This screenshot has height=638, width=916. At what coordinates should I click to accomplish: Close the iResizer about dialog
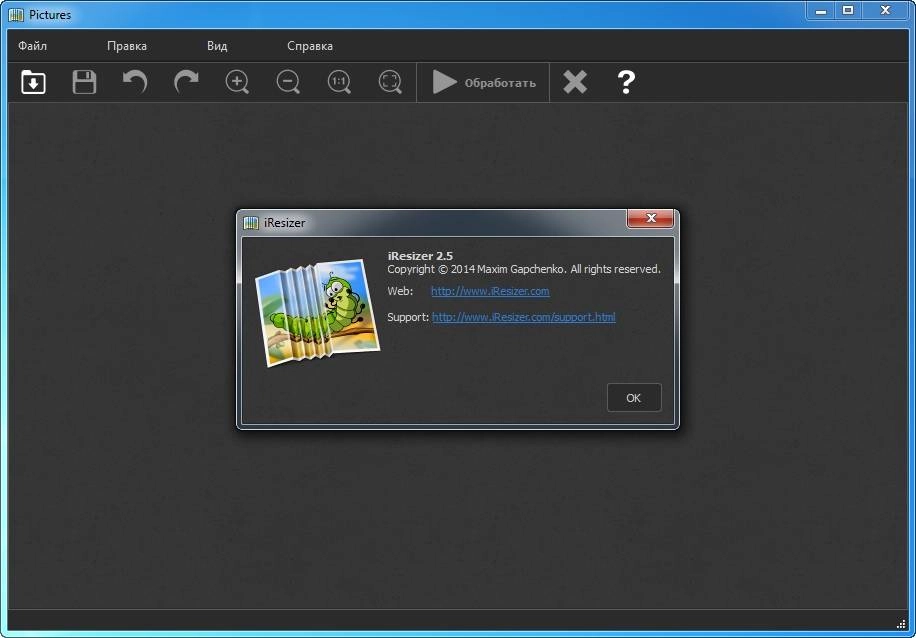[x=650, y=219]
